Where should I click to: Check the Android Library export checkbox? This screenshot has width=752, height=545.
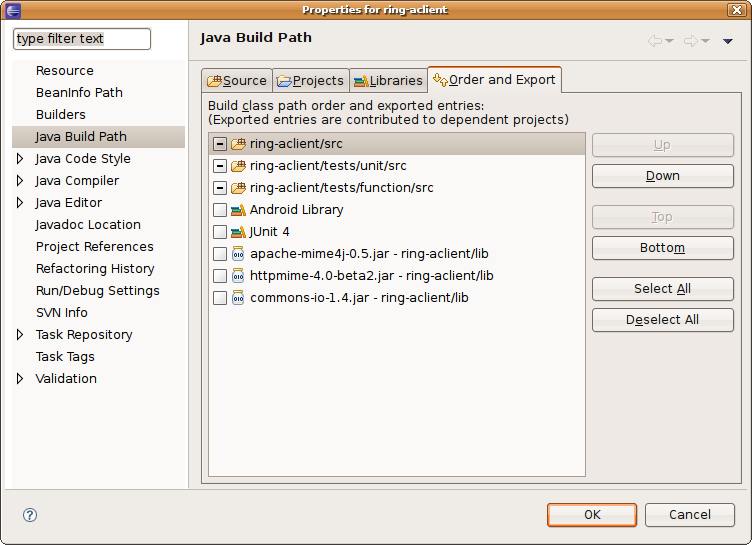tap(220, 210)
